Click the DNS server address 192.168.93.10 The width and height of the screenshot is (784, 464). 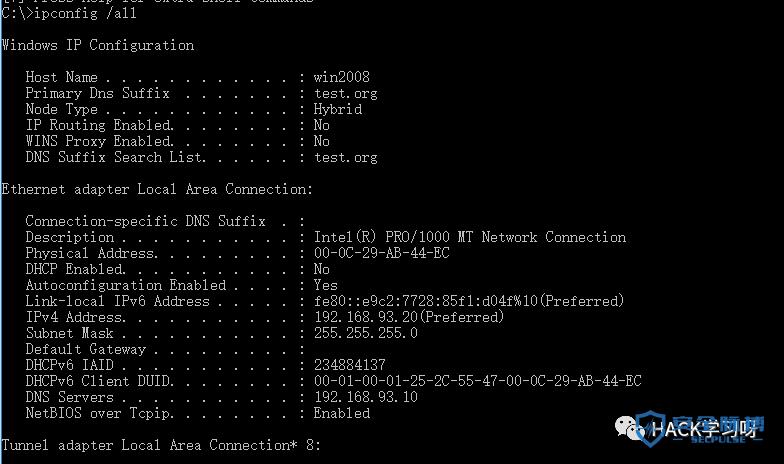[x=366, y=397]
